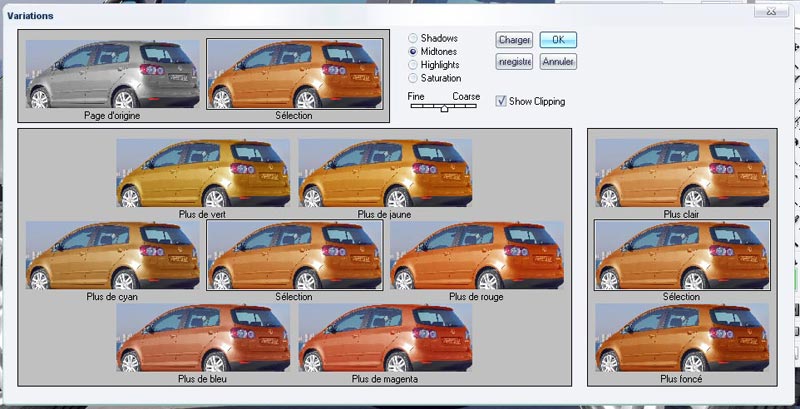Click the Sélection thumbnail in brightness column
800x409 pixels.
pos(682,255)
